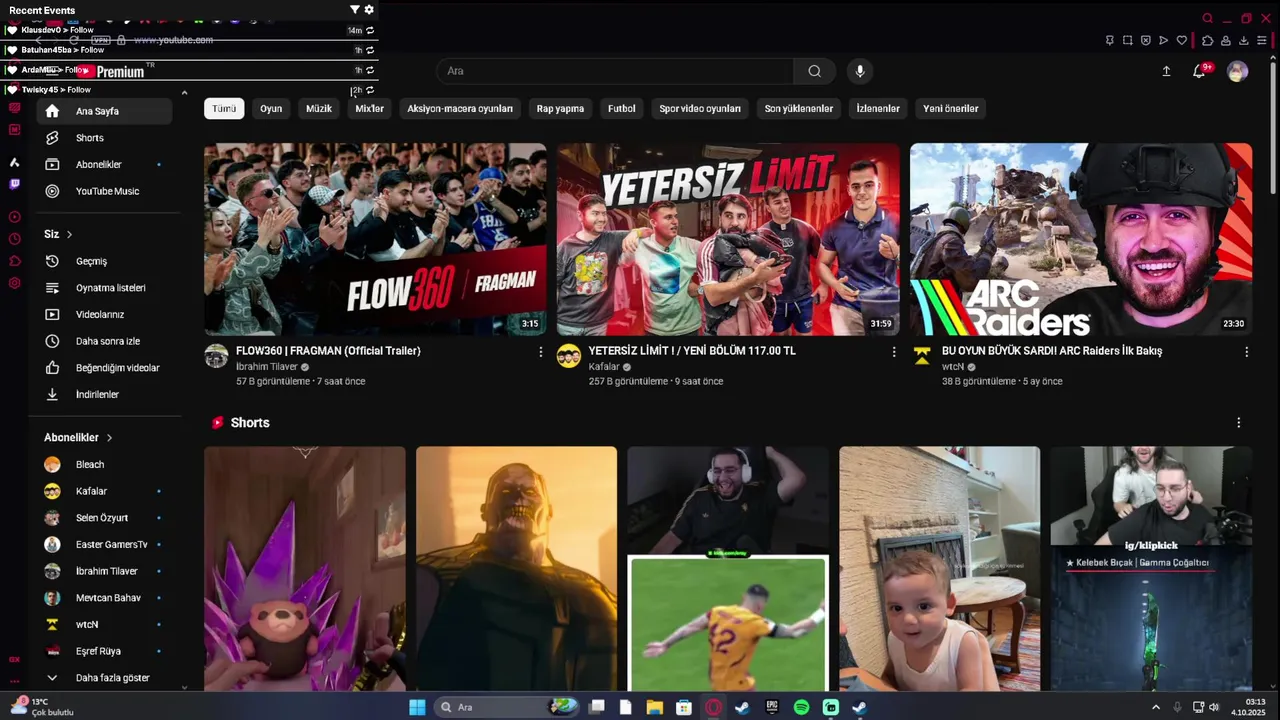Open Opera easy setup sliders icon

coord(1262,41)
